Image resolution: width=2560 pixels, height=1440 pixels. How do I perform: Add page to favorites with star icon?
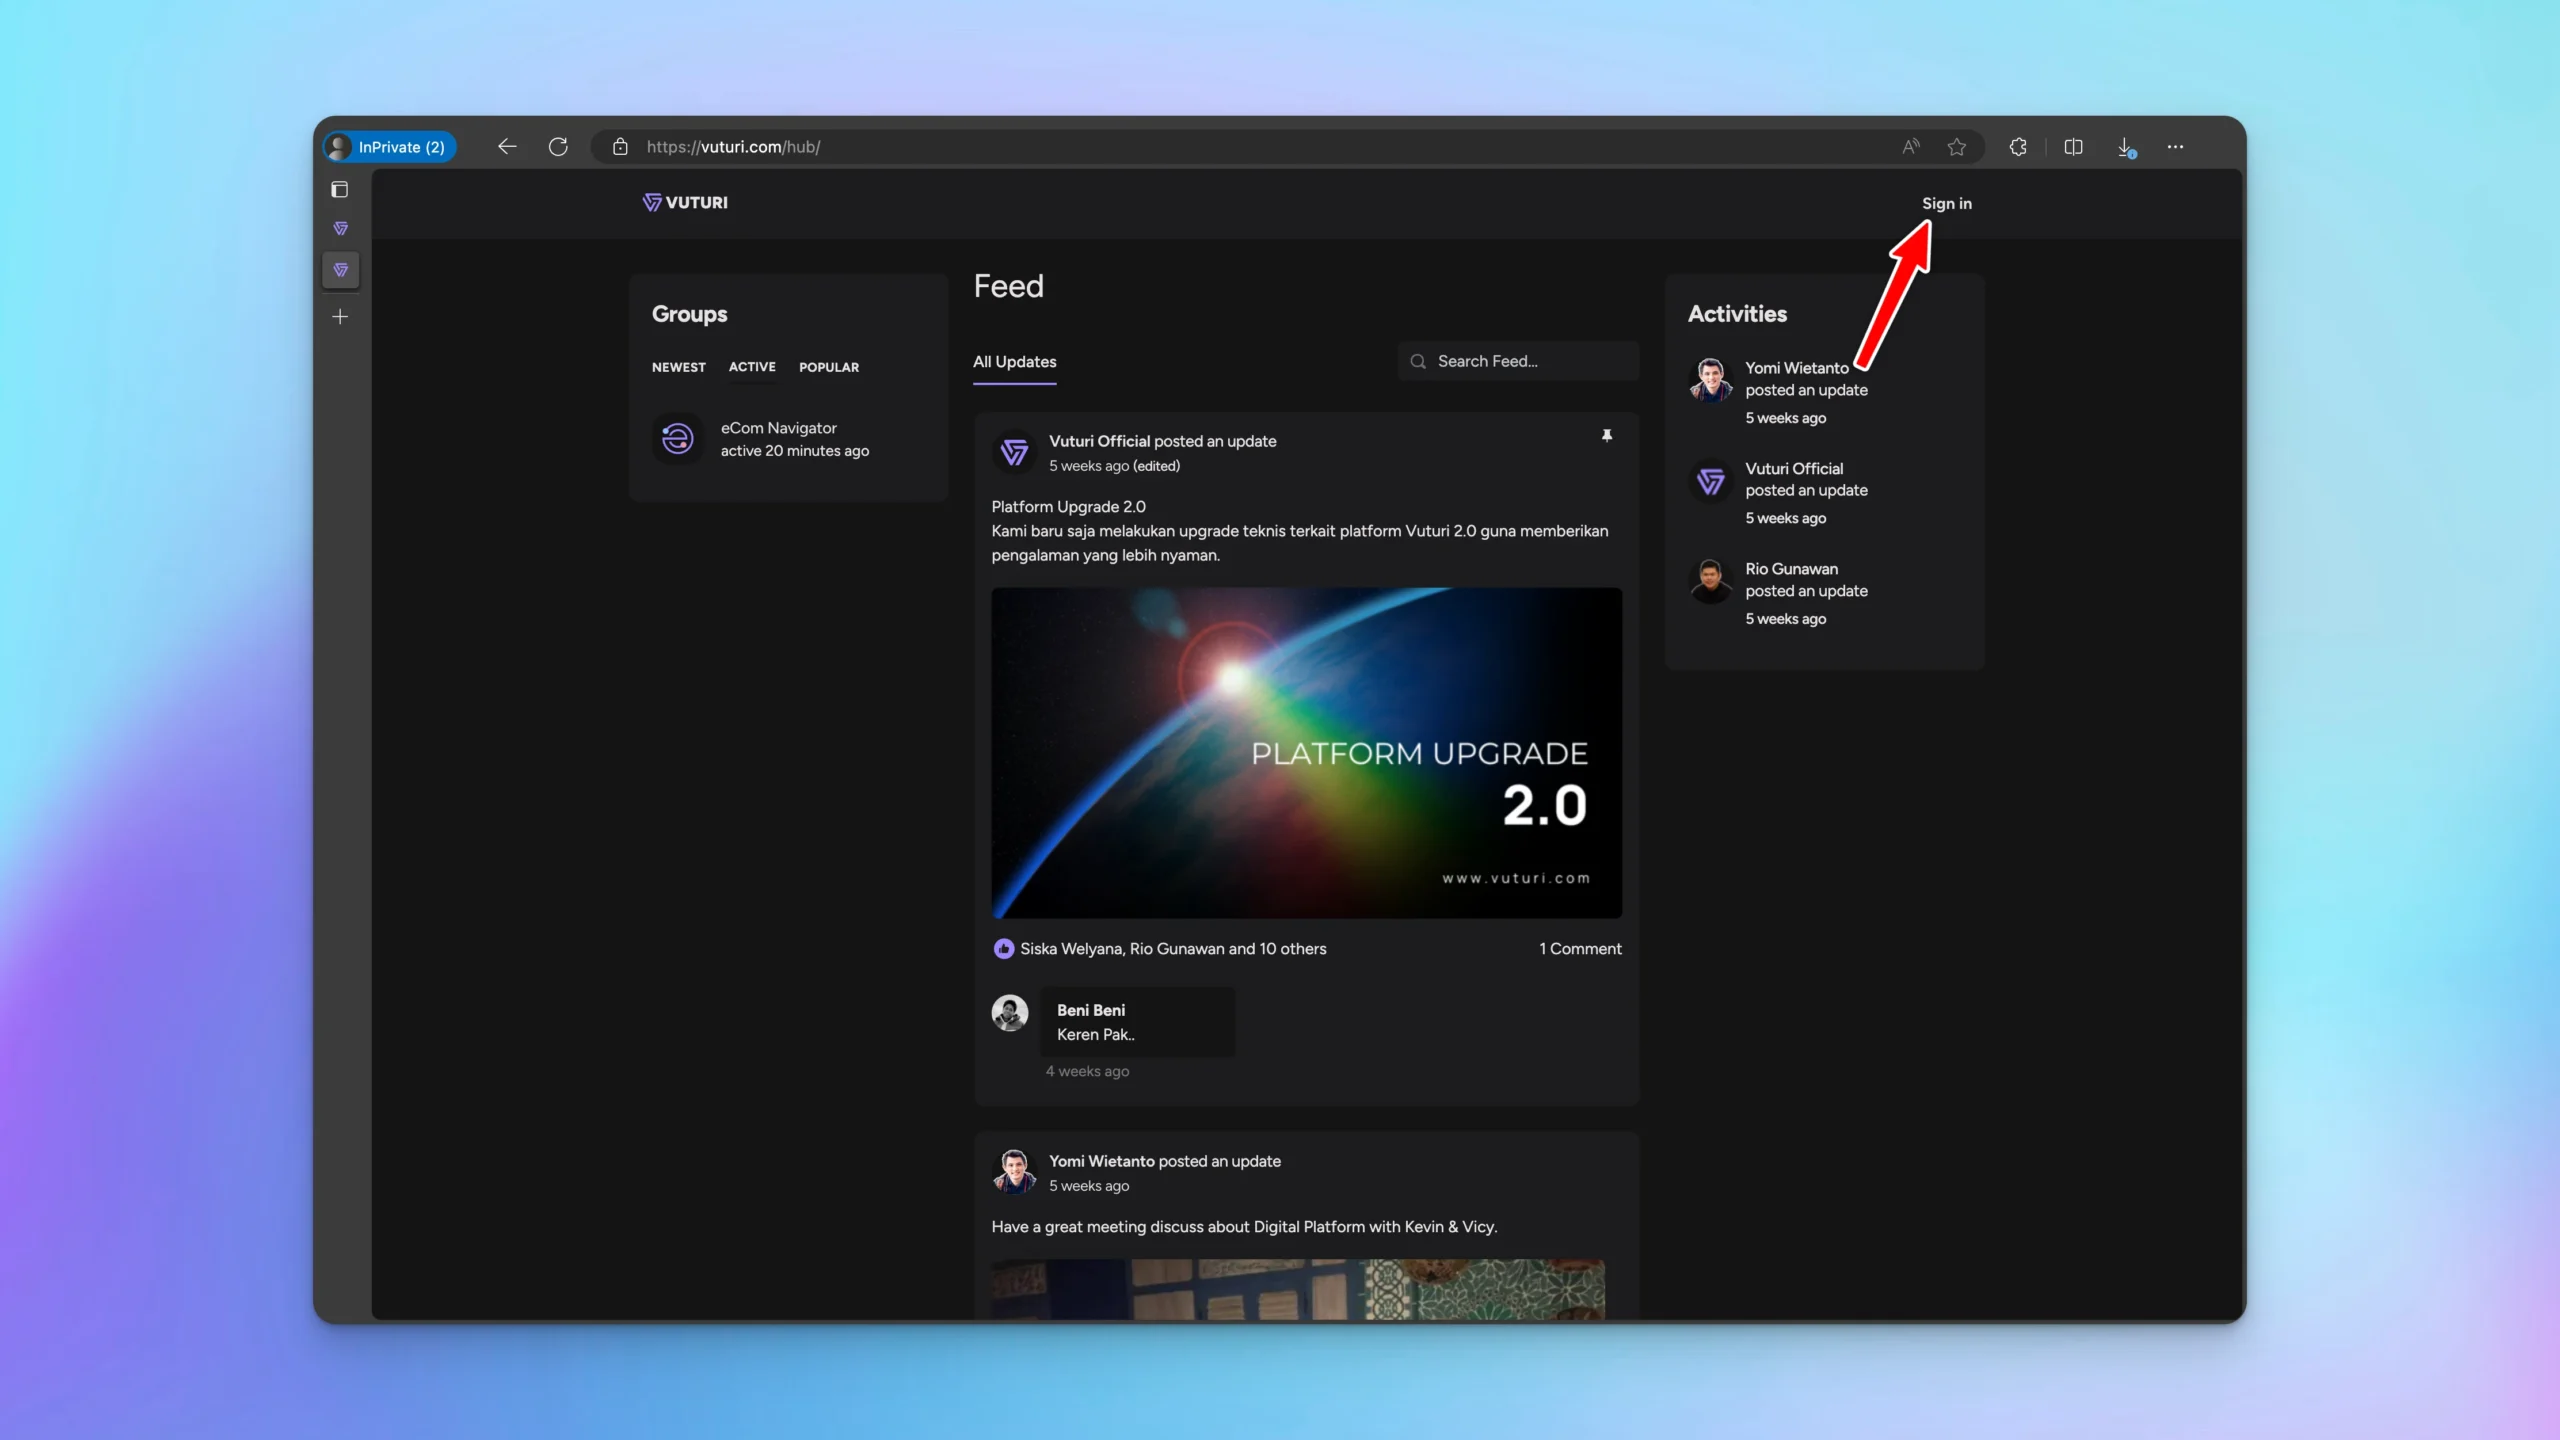click(1957, 147)
